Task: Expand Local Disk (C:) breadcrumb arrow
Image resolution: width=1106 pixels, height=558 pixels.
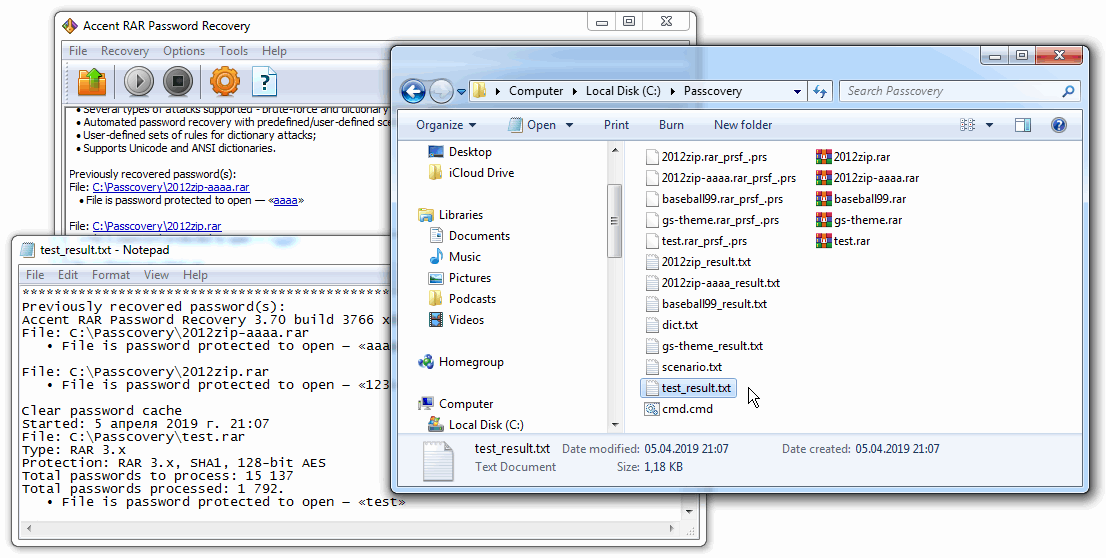Action: [673, 92]
